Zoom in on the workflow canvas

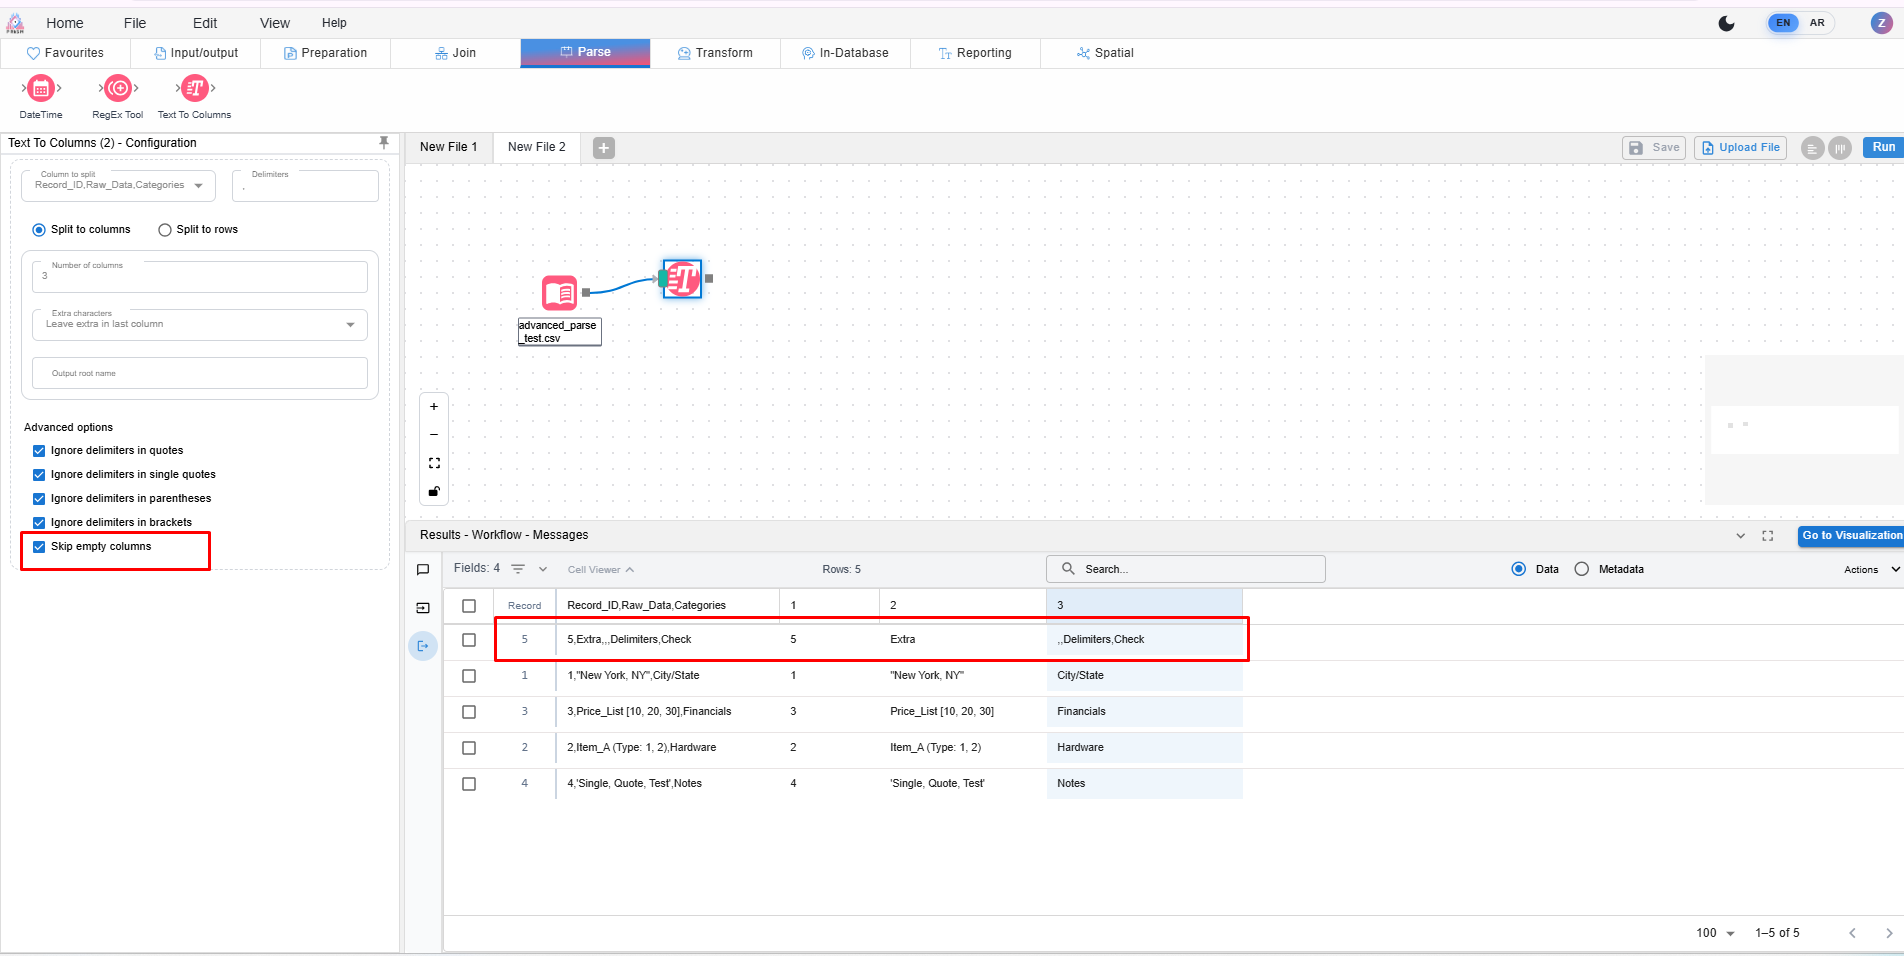[434, 407]
